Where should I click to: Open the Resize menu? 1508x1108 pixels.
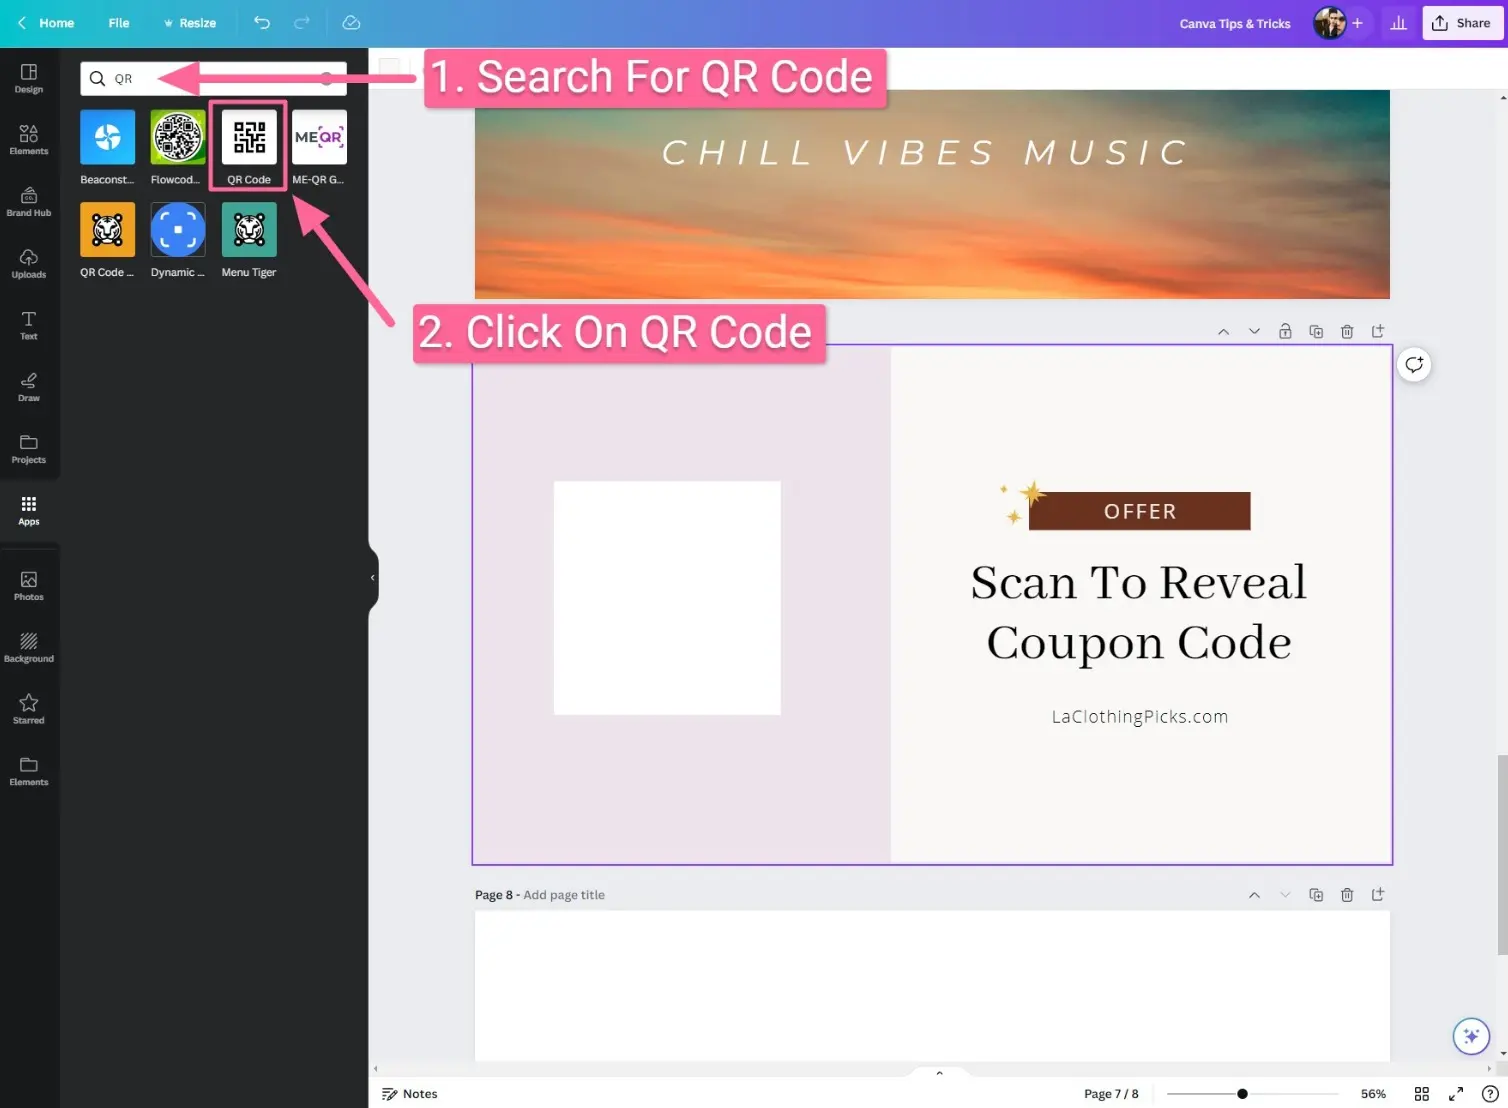tap(190, 23)
